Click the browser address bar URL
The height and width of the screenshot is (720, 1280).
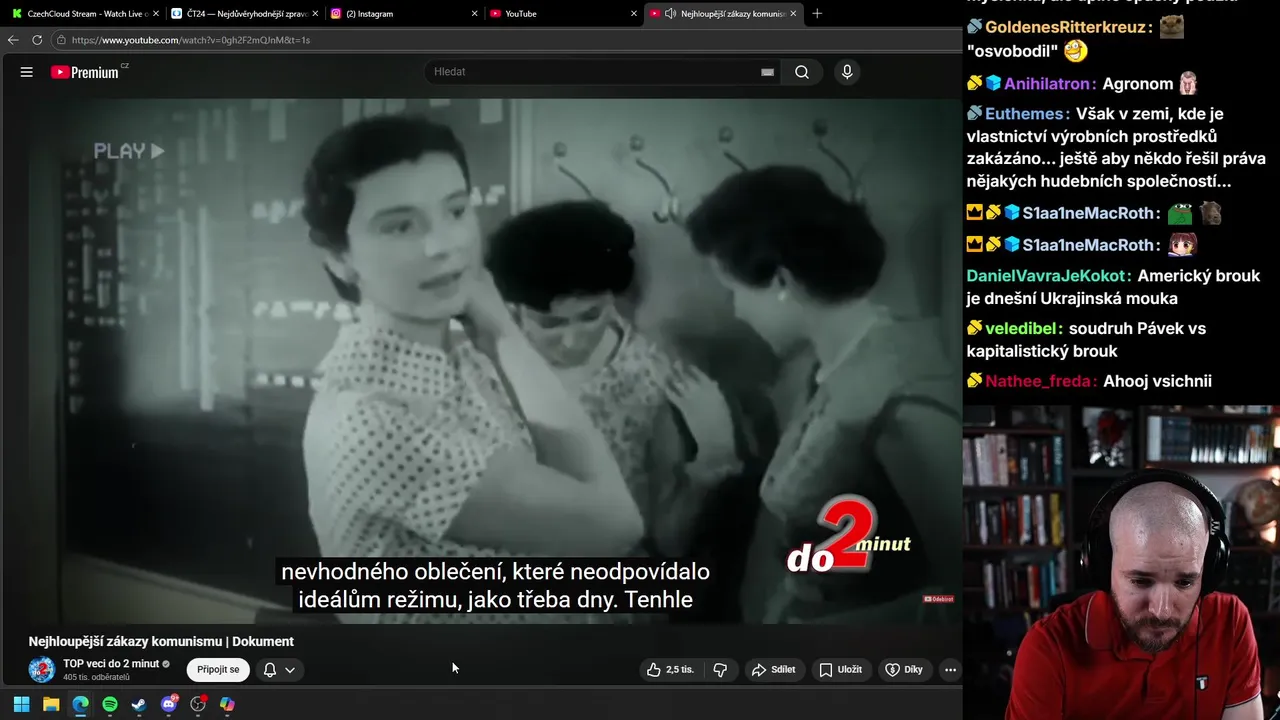point(190,40)
